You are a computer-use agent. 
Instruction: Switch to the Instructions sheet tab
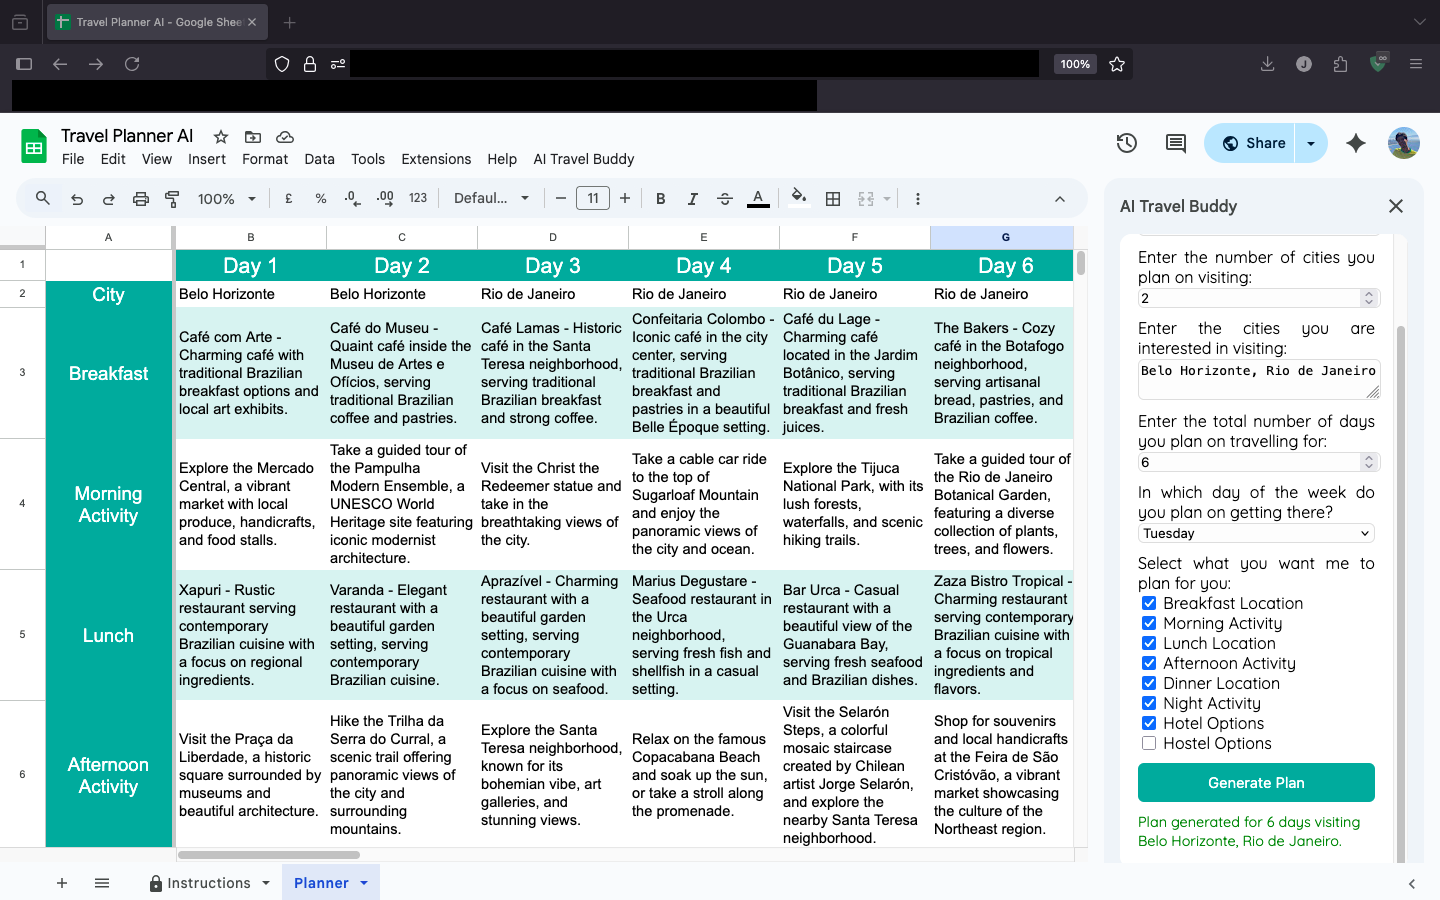tap(209, 883)
